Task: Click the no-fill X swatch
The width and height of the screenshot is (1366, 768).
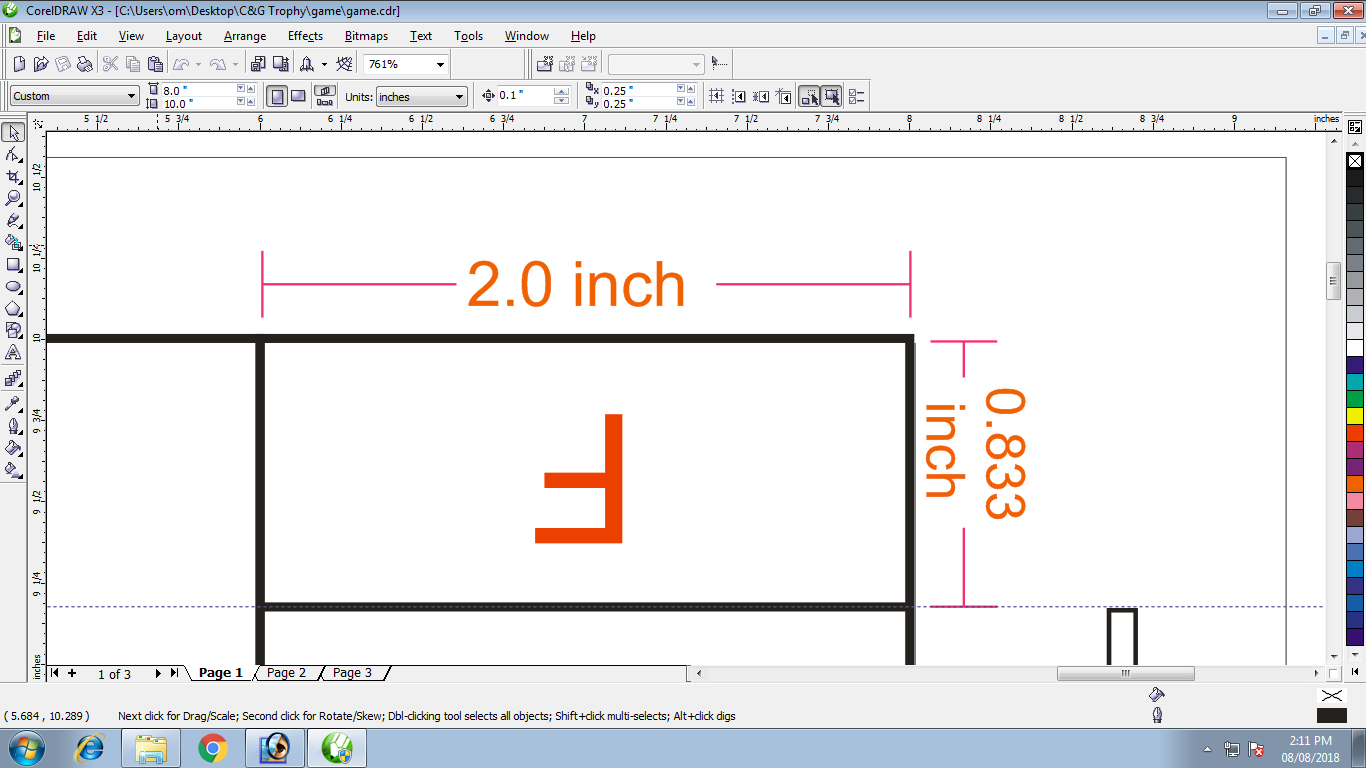Action: click(1355, 161)
